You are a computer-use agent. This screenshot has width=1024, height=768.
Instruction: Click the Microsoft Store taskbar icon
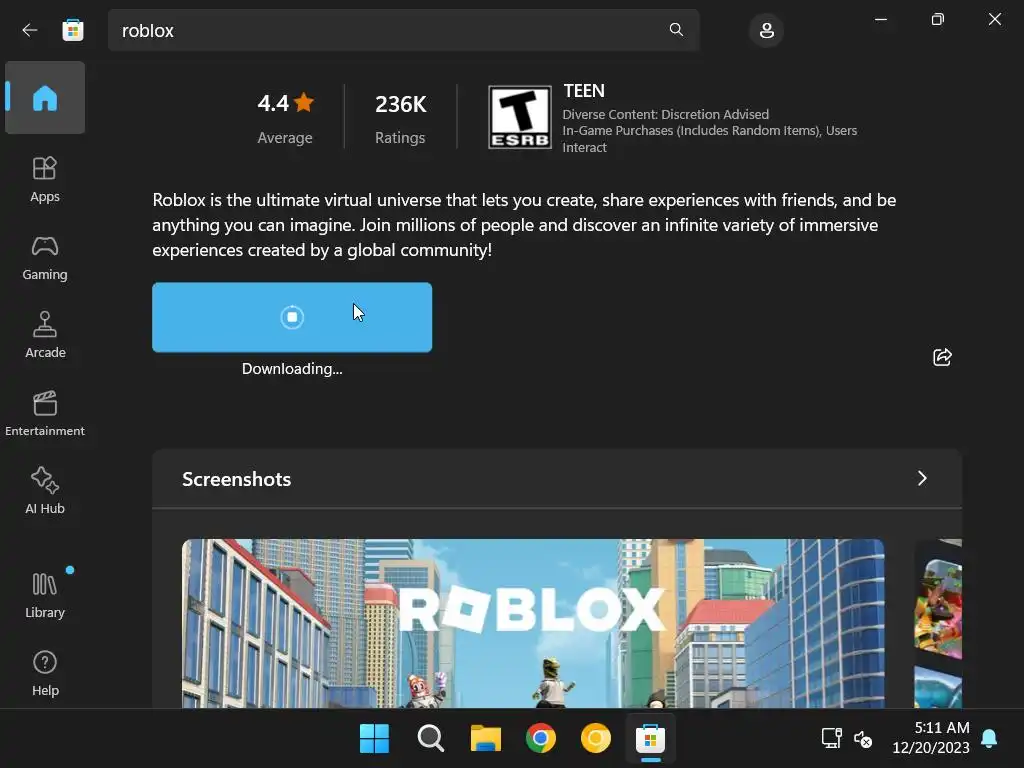(x=650, y=739)
